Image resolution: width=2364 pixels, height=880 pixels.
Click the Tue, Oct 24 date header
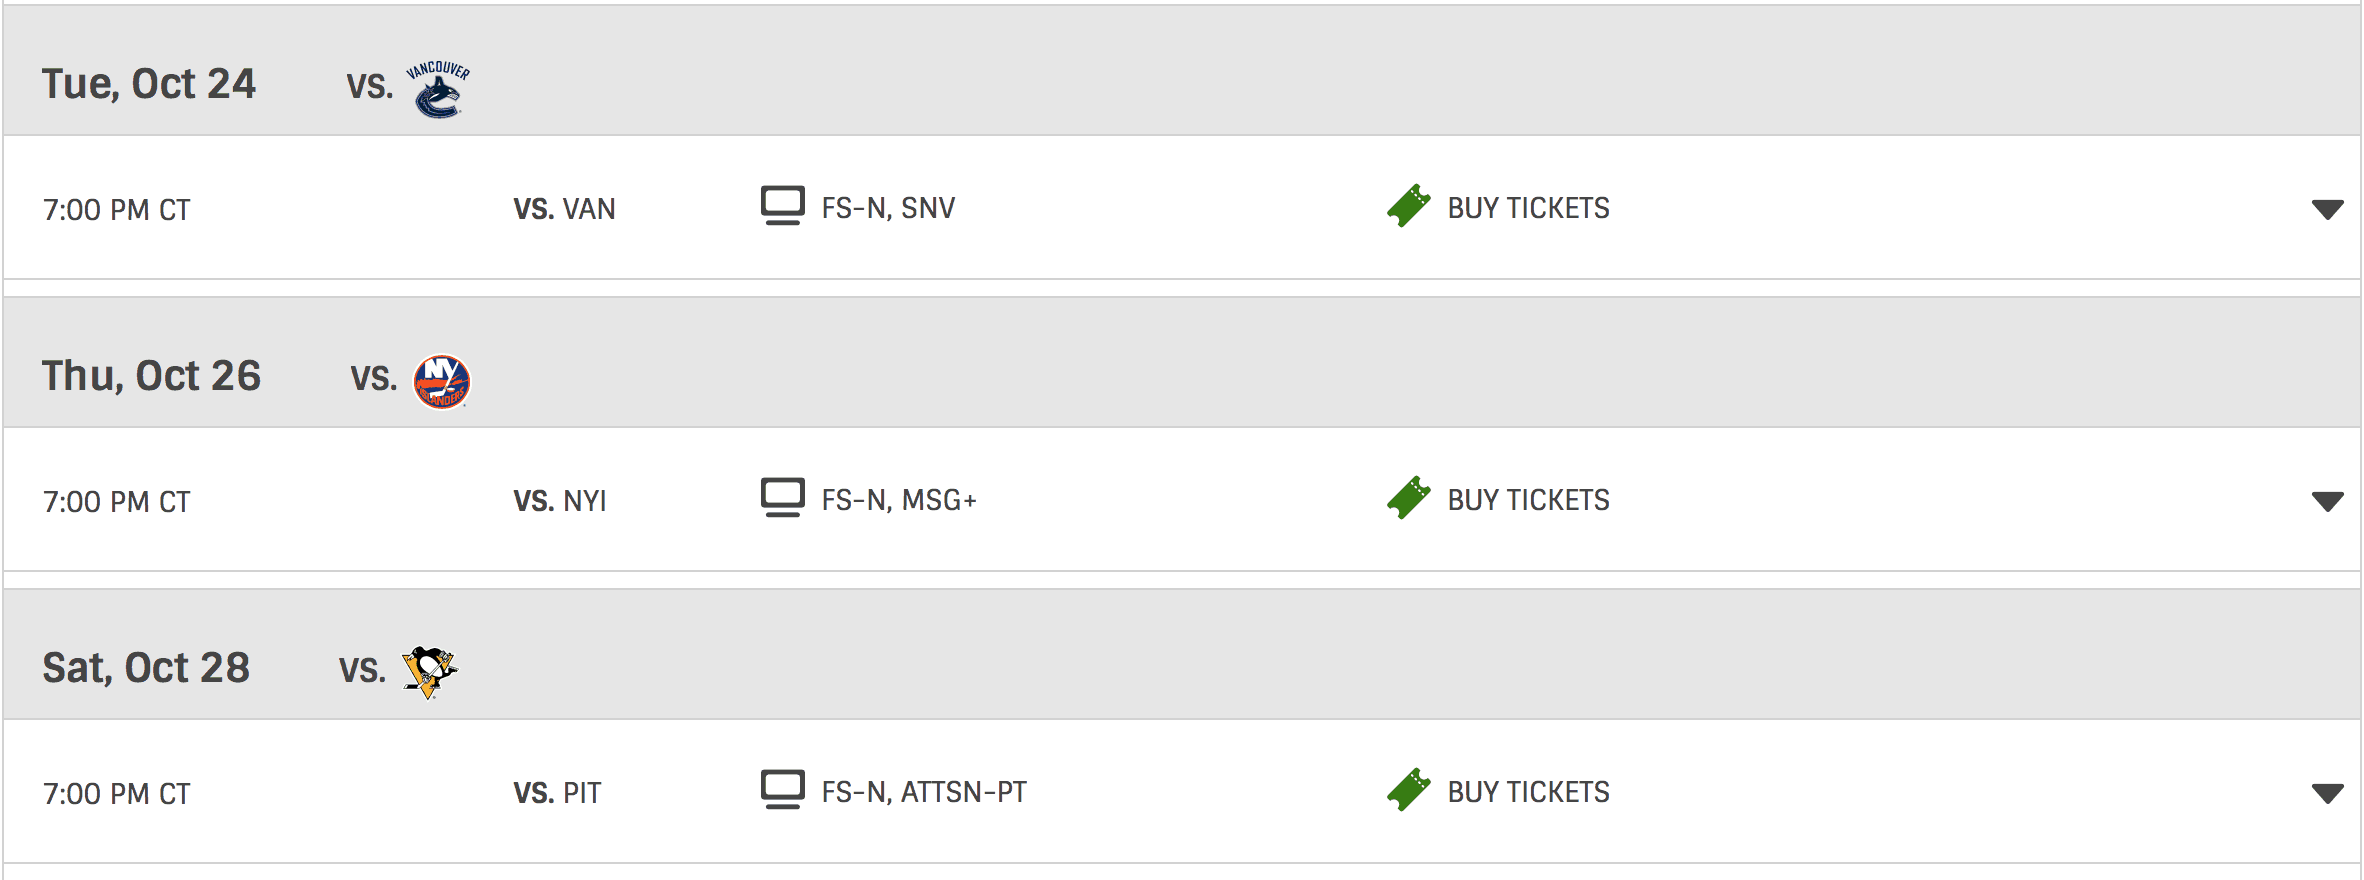tap(149, 84)
